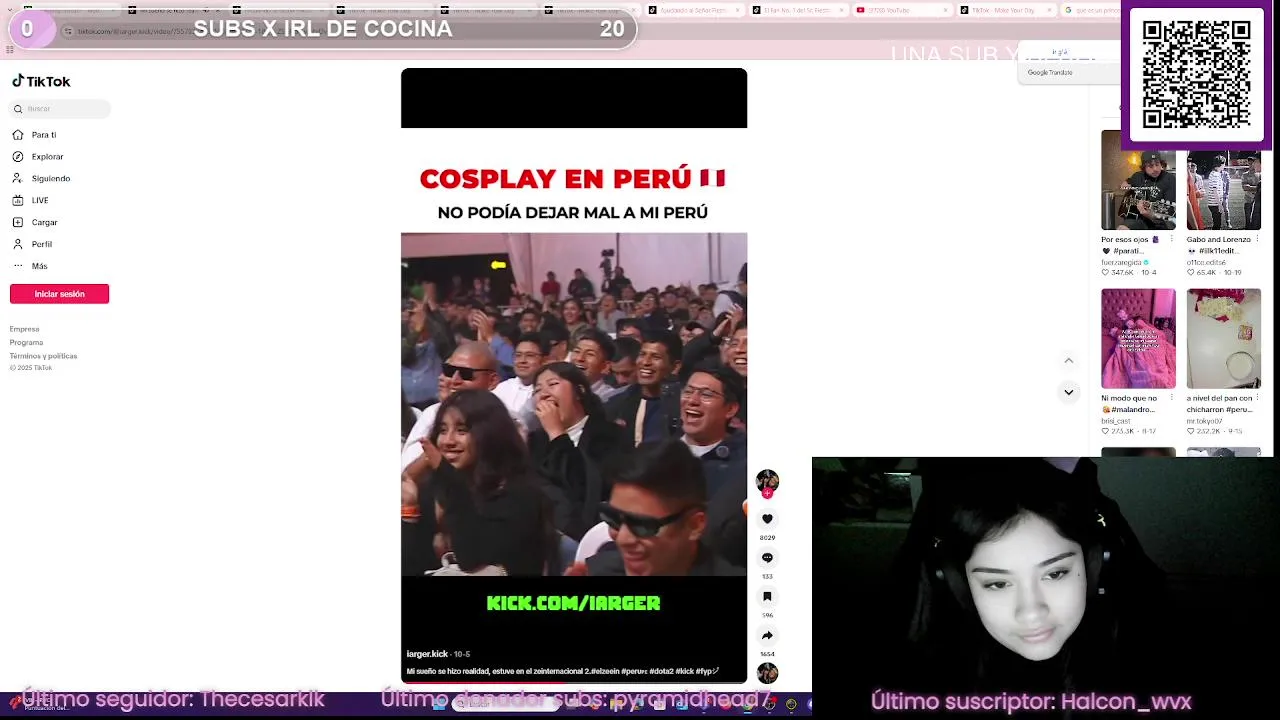Image resolution: width=1280 pixels, height=720 pixels.
Task: Click the #dota2 hashtag in the caption
Action: (x=661, y=671)
